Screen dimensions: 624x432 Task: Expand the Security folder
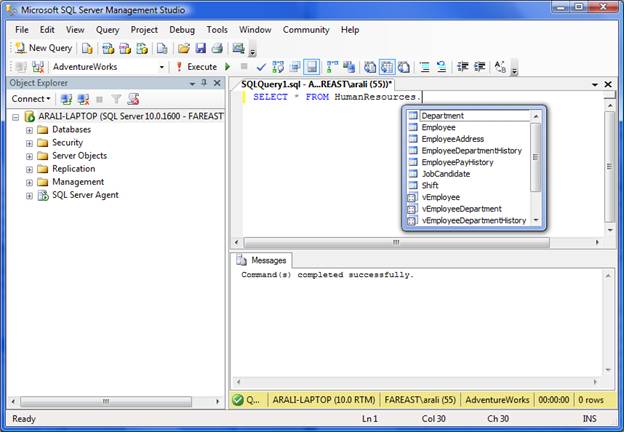pyautogui.click(x=29, y=143)
